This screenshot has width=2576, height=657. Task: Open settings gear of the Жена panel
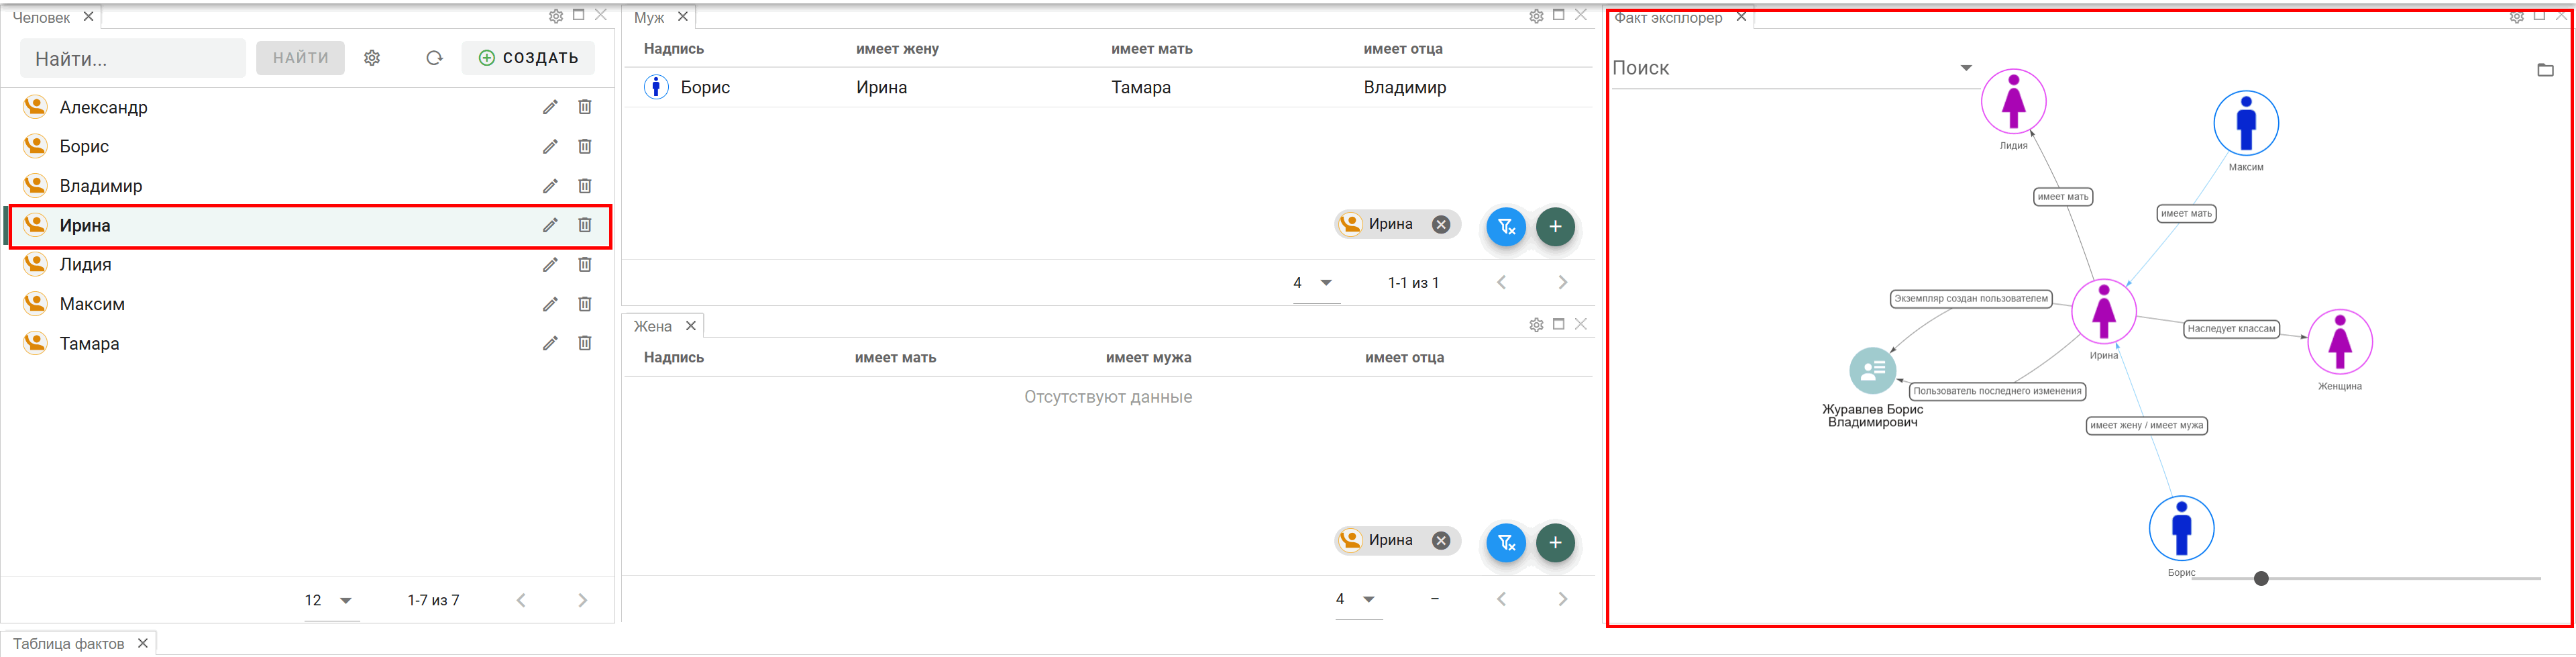pos(1537,325)
